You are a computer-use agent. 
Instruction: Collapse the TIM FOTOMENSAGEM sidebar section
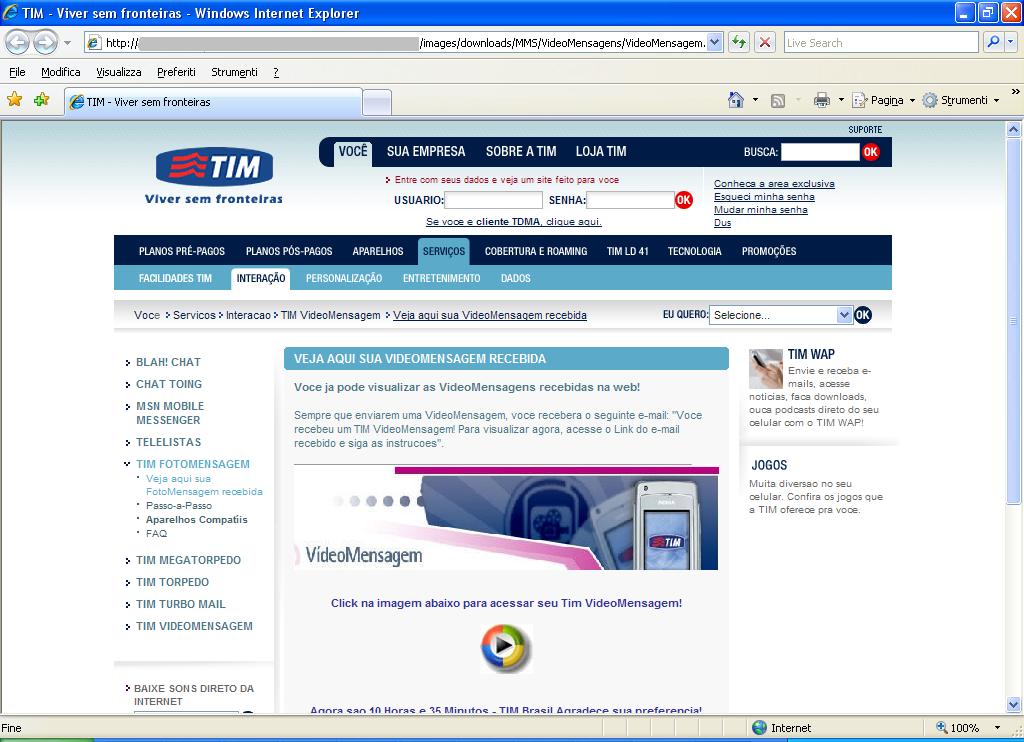[127, 464]
